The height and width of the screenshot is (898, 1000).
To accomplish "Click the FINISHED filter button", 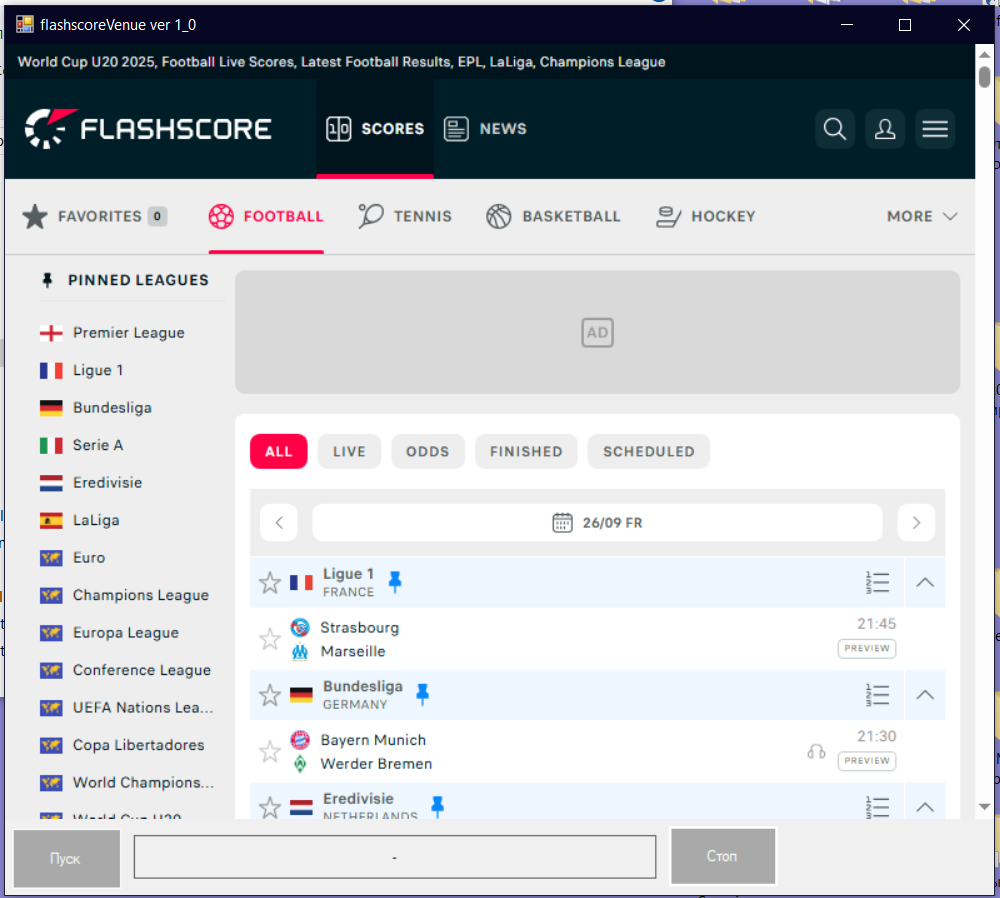I will coord(526,451).
